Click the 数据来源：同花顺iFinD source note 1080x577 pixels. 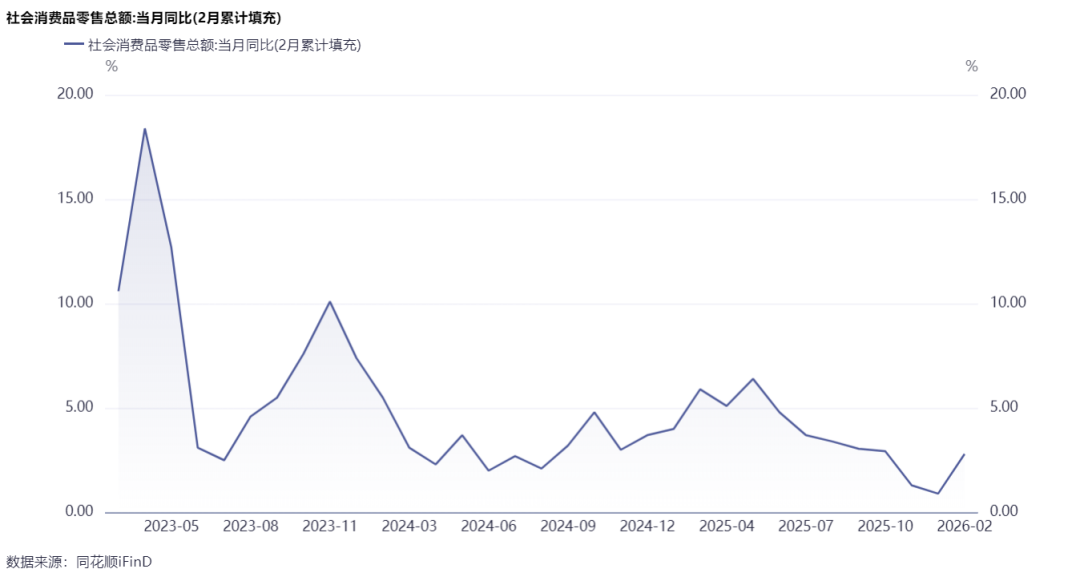coord(79,562)
